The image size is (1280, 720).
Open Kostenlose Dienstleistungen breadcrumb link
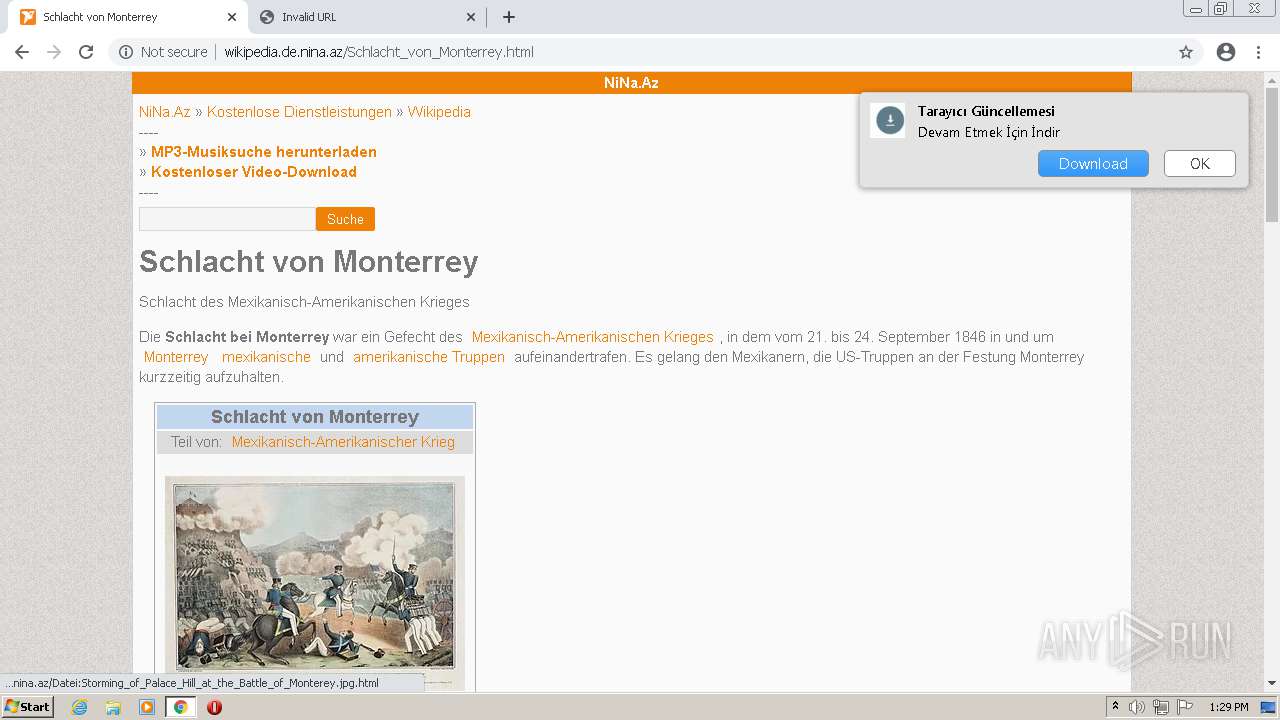click(299, 112)
